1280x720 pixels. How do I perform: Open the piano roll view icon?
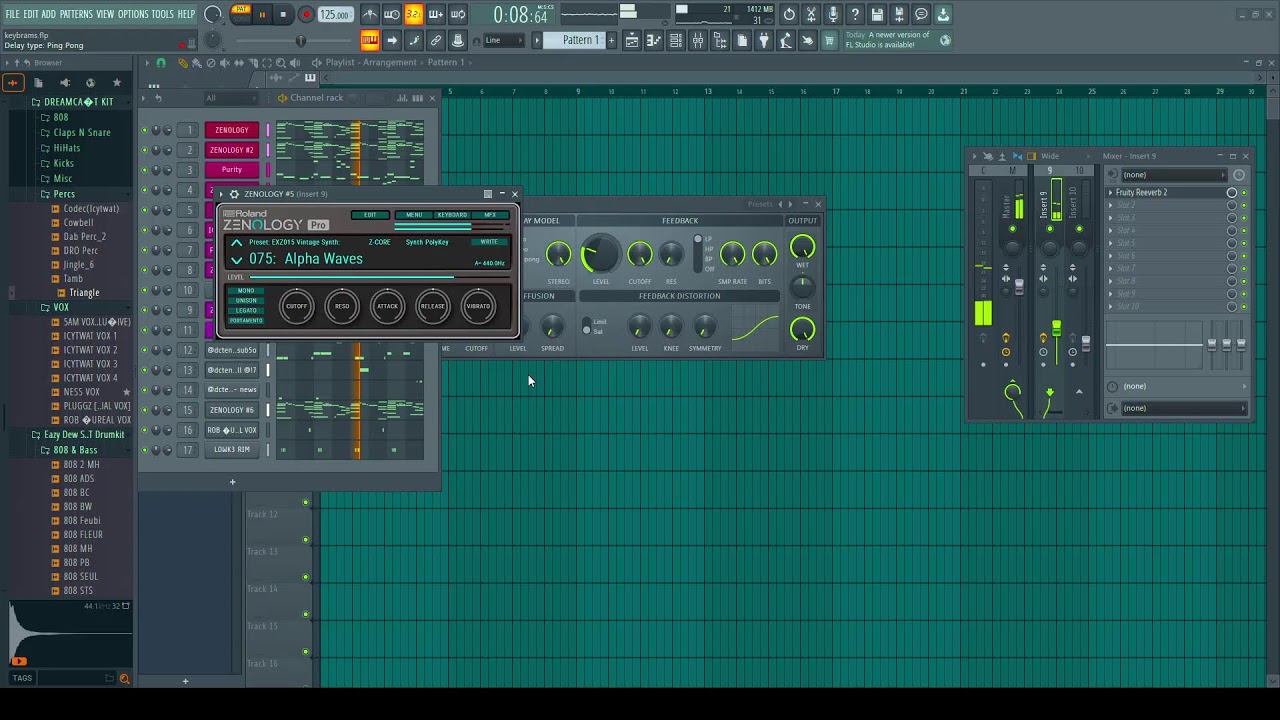pos(654,40)
